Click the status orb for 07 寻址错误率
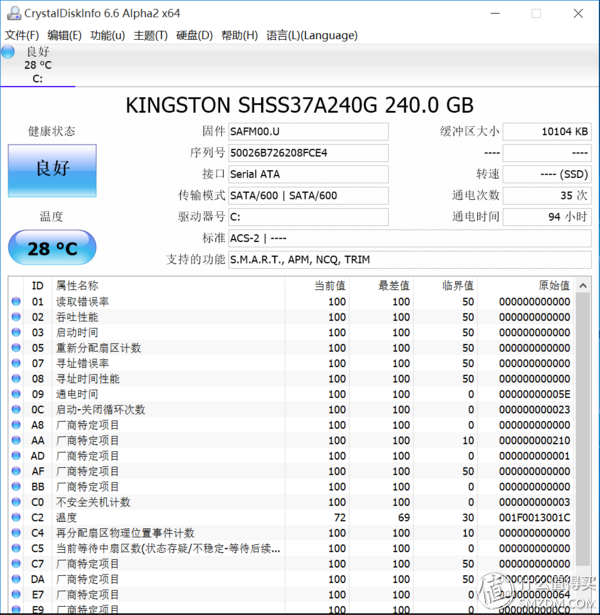The height and width of the screenshot is (615, 600). click(x=16, y=363)
